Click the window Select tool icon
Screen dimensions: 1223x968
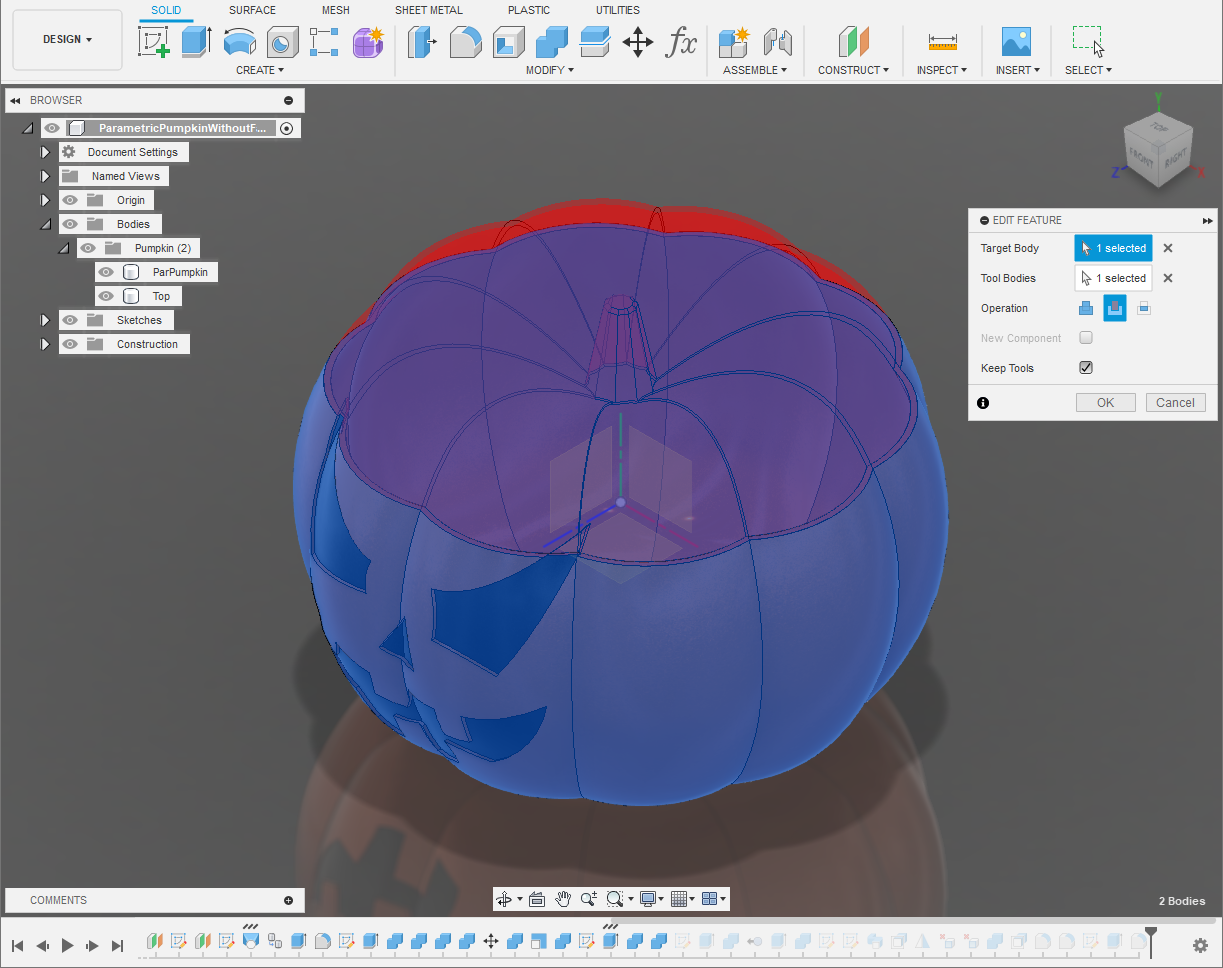pyautogui.click(x=1088, y=42)
